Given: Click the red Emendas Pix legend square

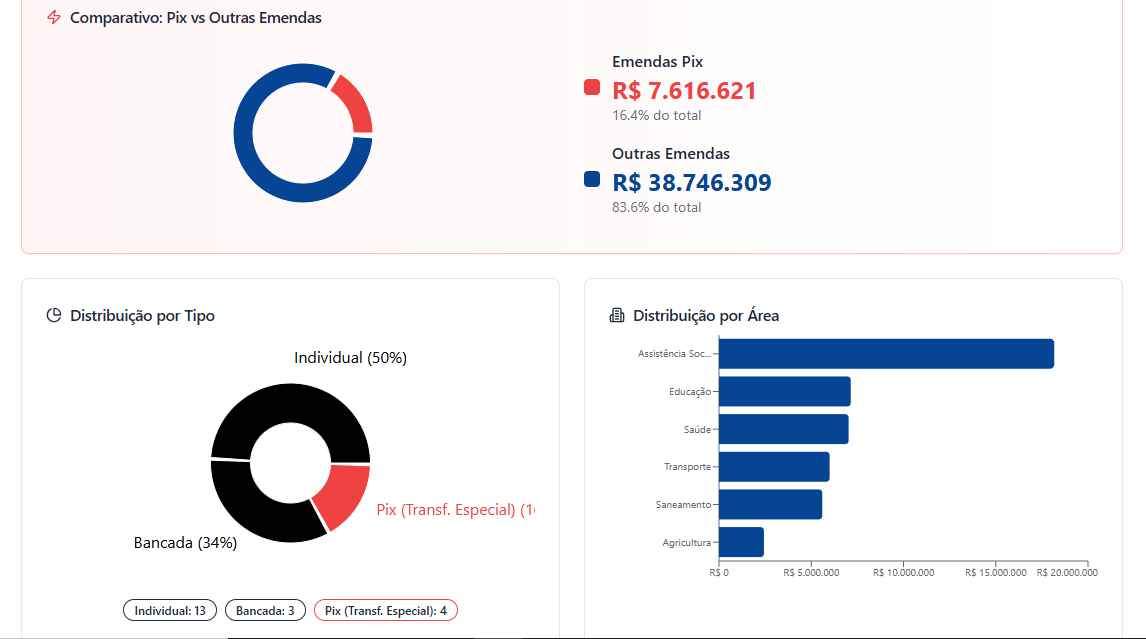Looking at the screenshot, I should point(592,88).
